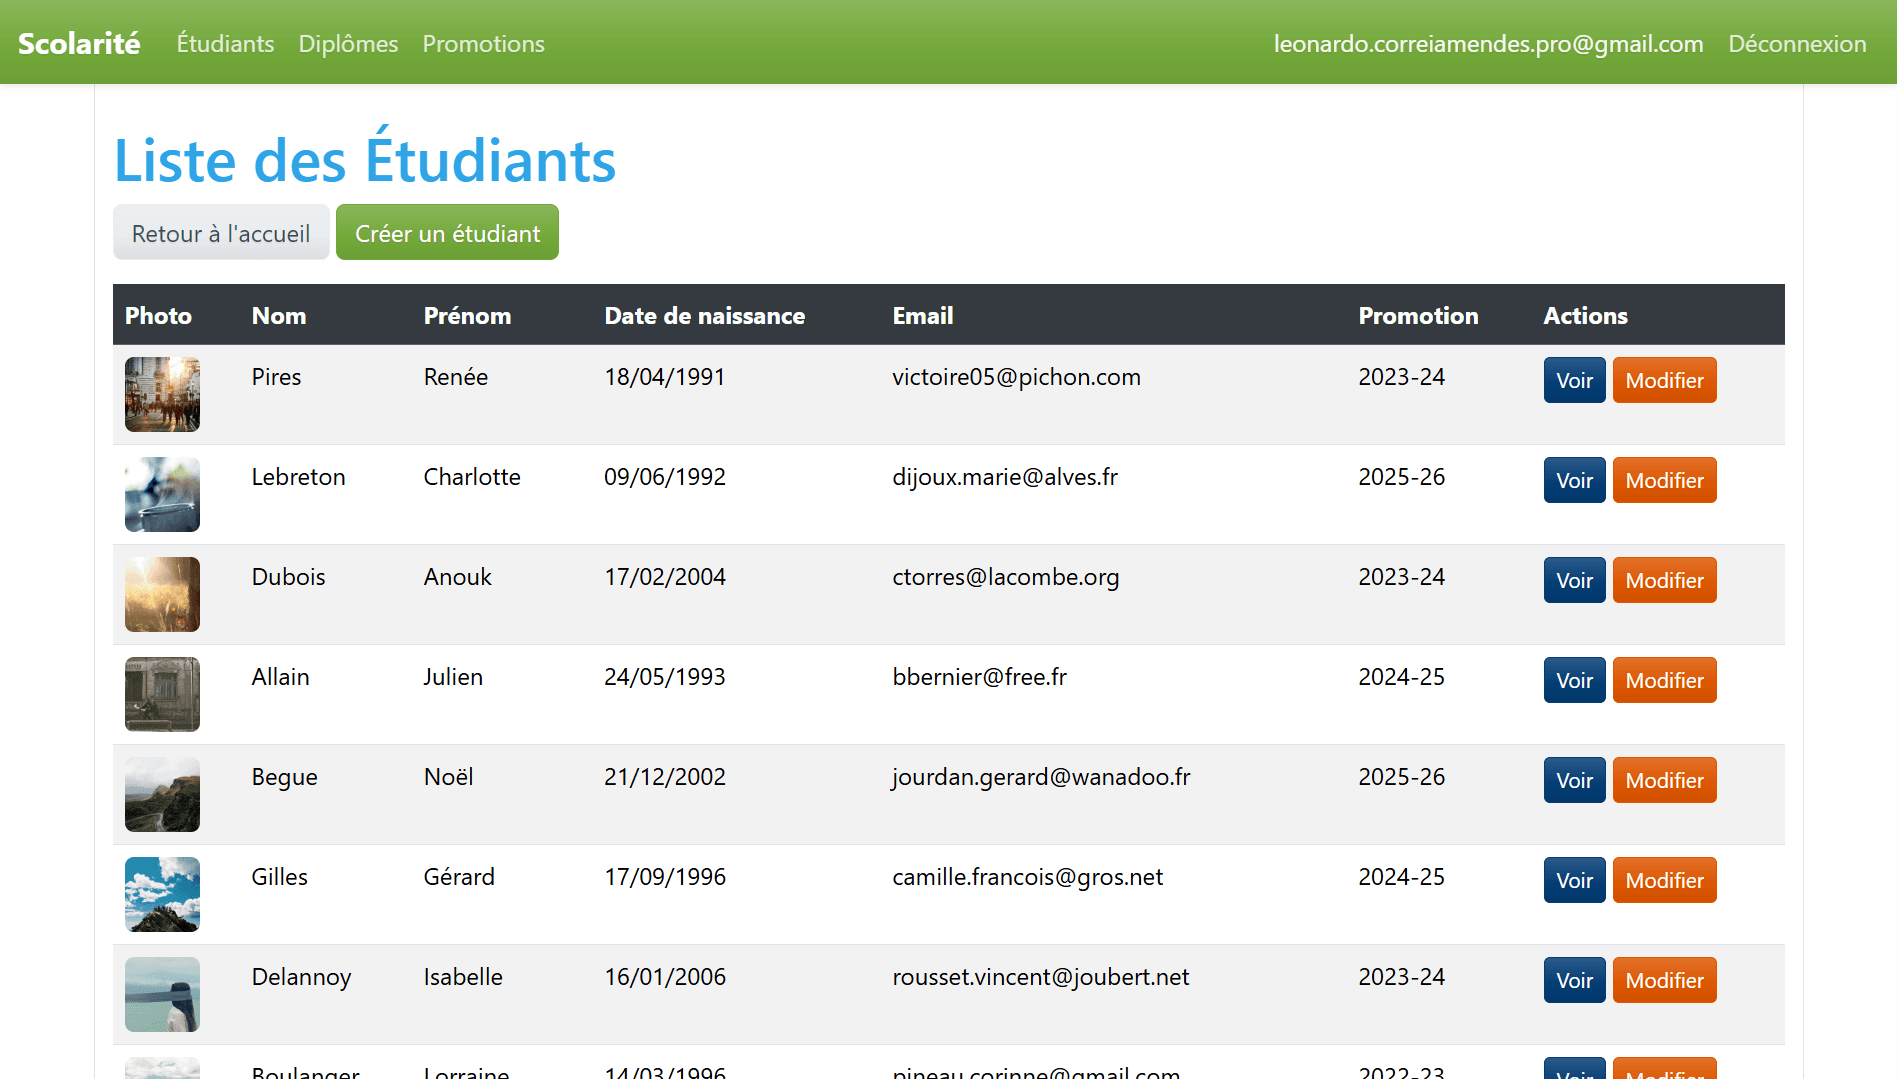View details for student Pires
This screenshot has height=1079, width=1899.
pyautogui.click(x=1574, y=380)
